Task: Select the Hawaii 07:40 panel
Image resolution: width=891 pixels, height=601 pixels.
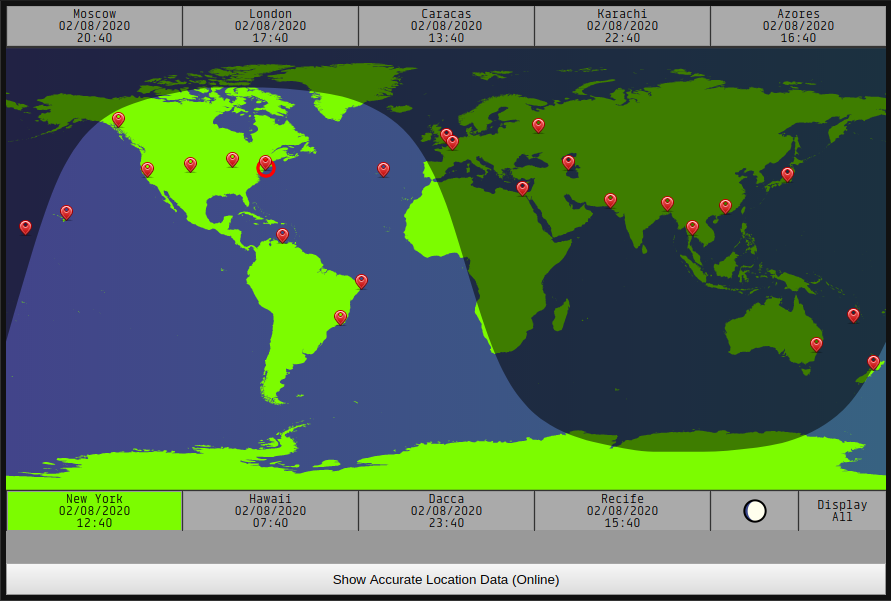Action: point(270,511)
